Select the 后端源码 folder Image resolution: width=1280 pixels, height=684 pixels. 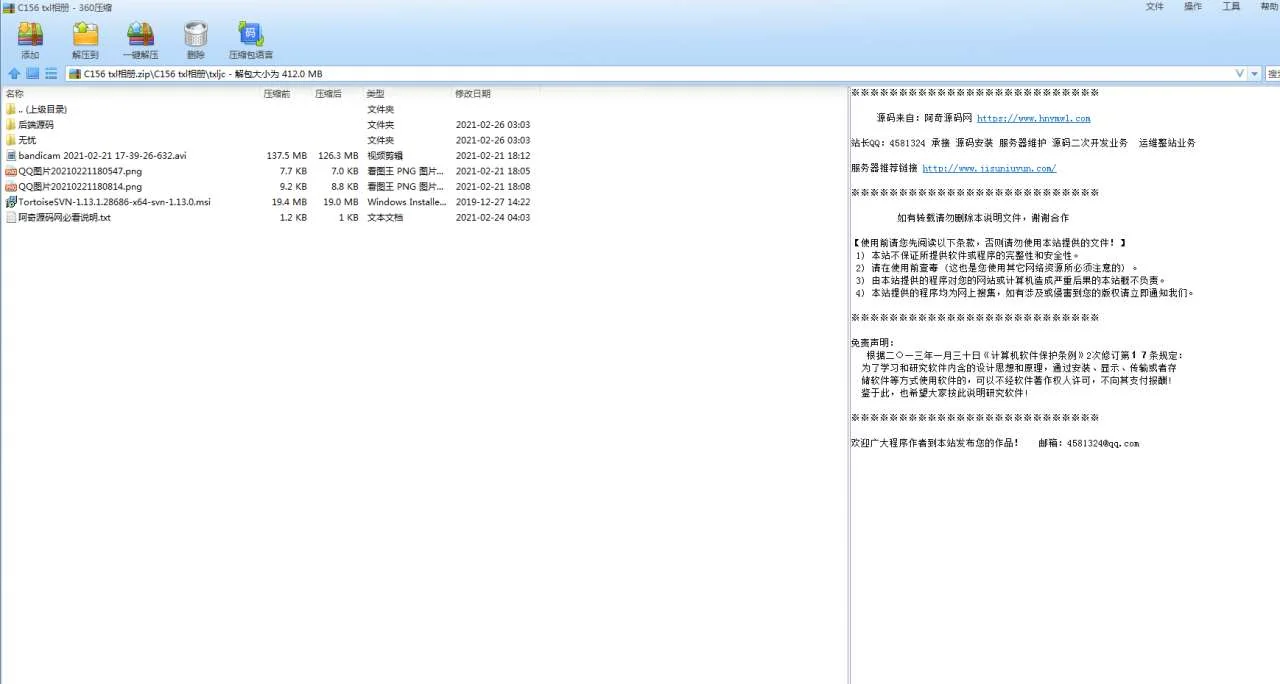coord(36,125)
